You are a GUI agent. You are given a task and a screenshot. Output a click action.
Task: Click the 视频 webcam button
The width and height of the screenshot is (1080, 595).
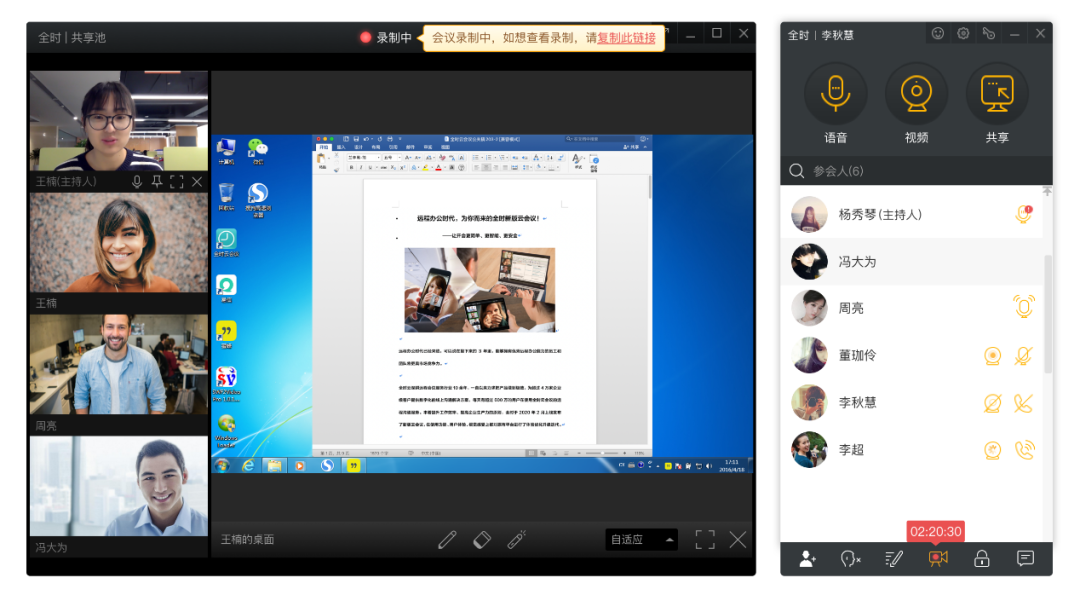click(916, 94)
